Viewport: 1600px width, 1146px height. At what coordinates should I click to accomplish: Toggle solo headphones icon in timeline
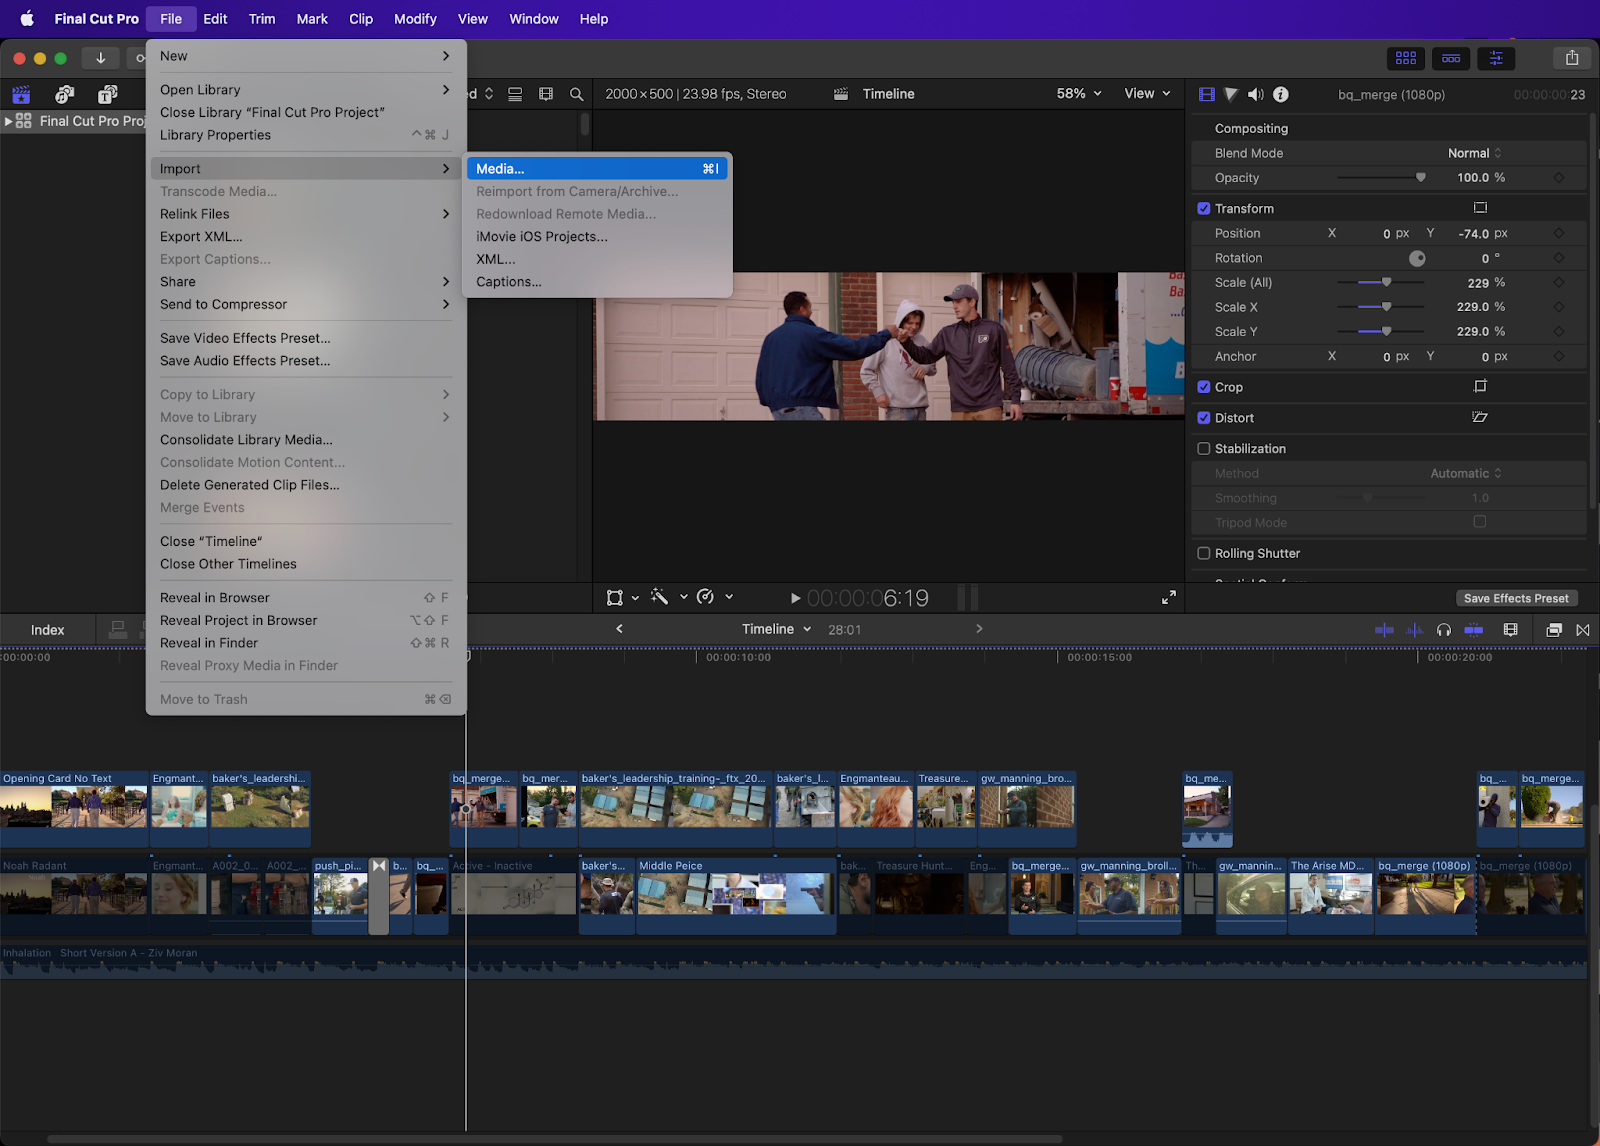coord(1444,630)
